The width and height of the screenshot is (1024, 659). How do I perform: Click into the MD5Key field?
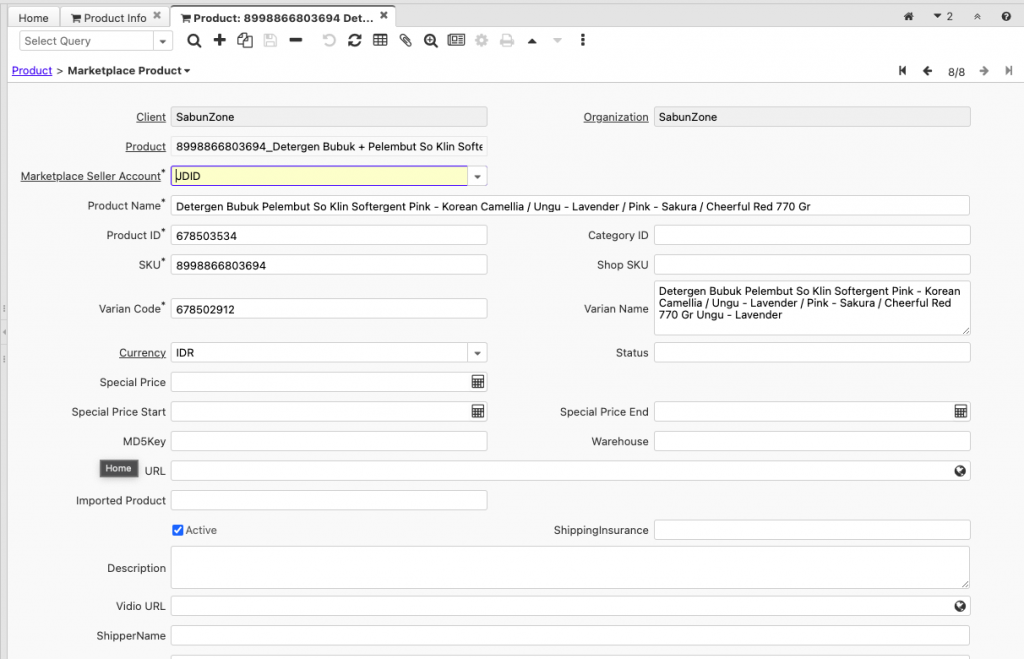(329, 441)
